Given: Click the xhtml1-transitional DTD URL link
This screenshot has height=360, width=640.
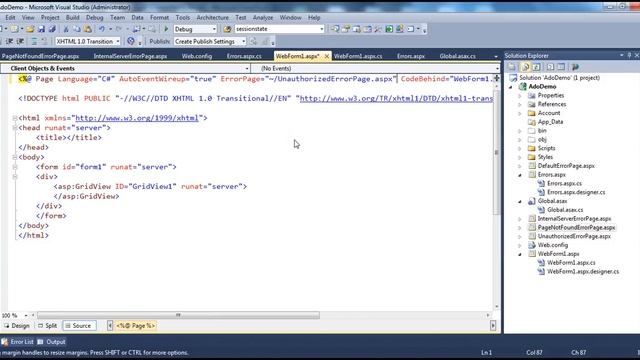Looking at the screenshot, I should click(x=396, y=98).
